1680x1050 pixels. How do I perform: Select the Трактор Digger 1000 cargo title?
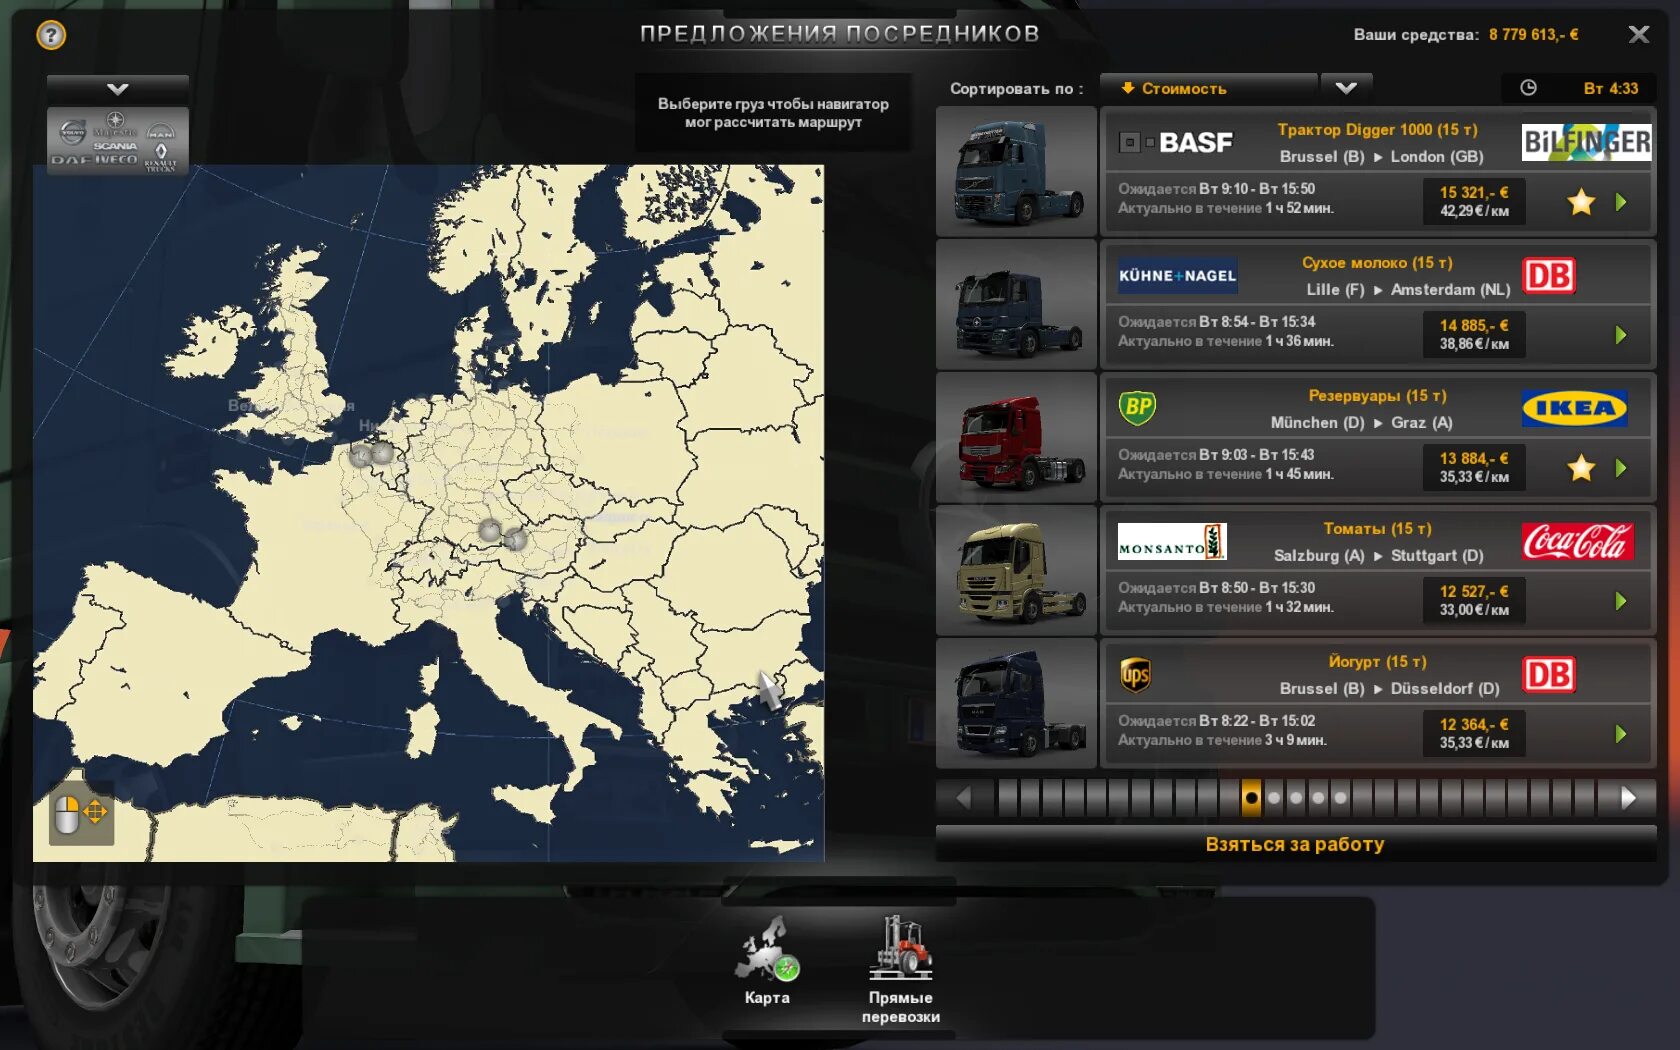(1377, 130)
